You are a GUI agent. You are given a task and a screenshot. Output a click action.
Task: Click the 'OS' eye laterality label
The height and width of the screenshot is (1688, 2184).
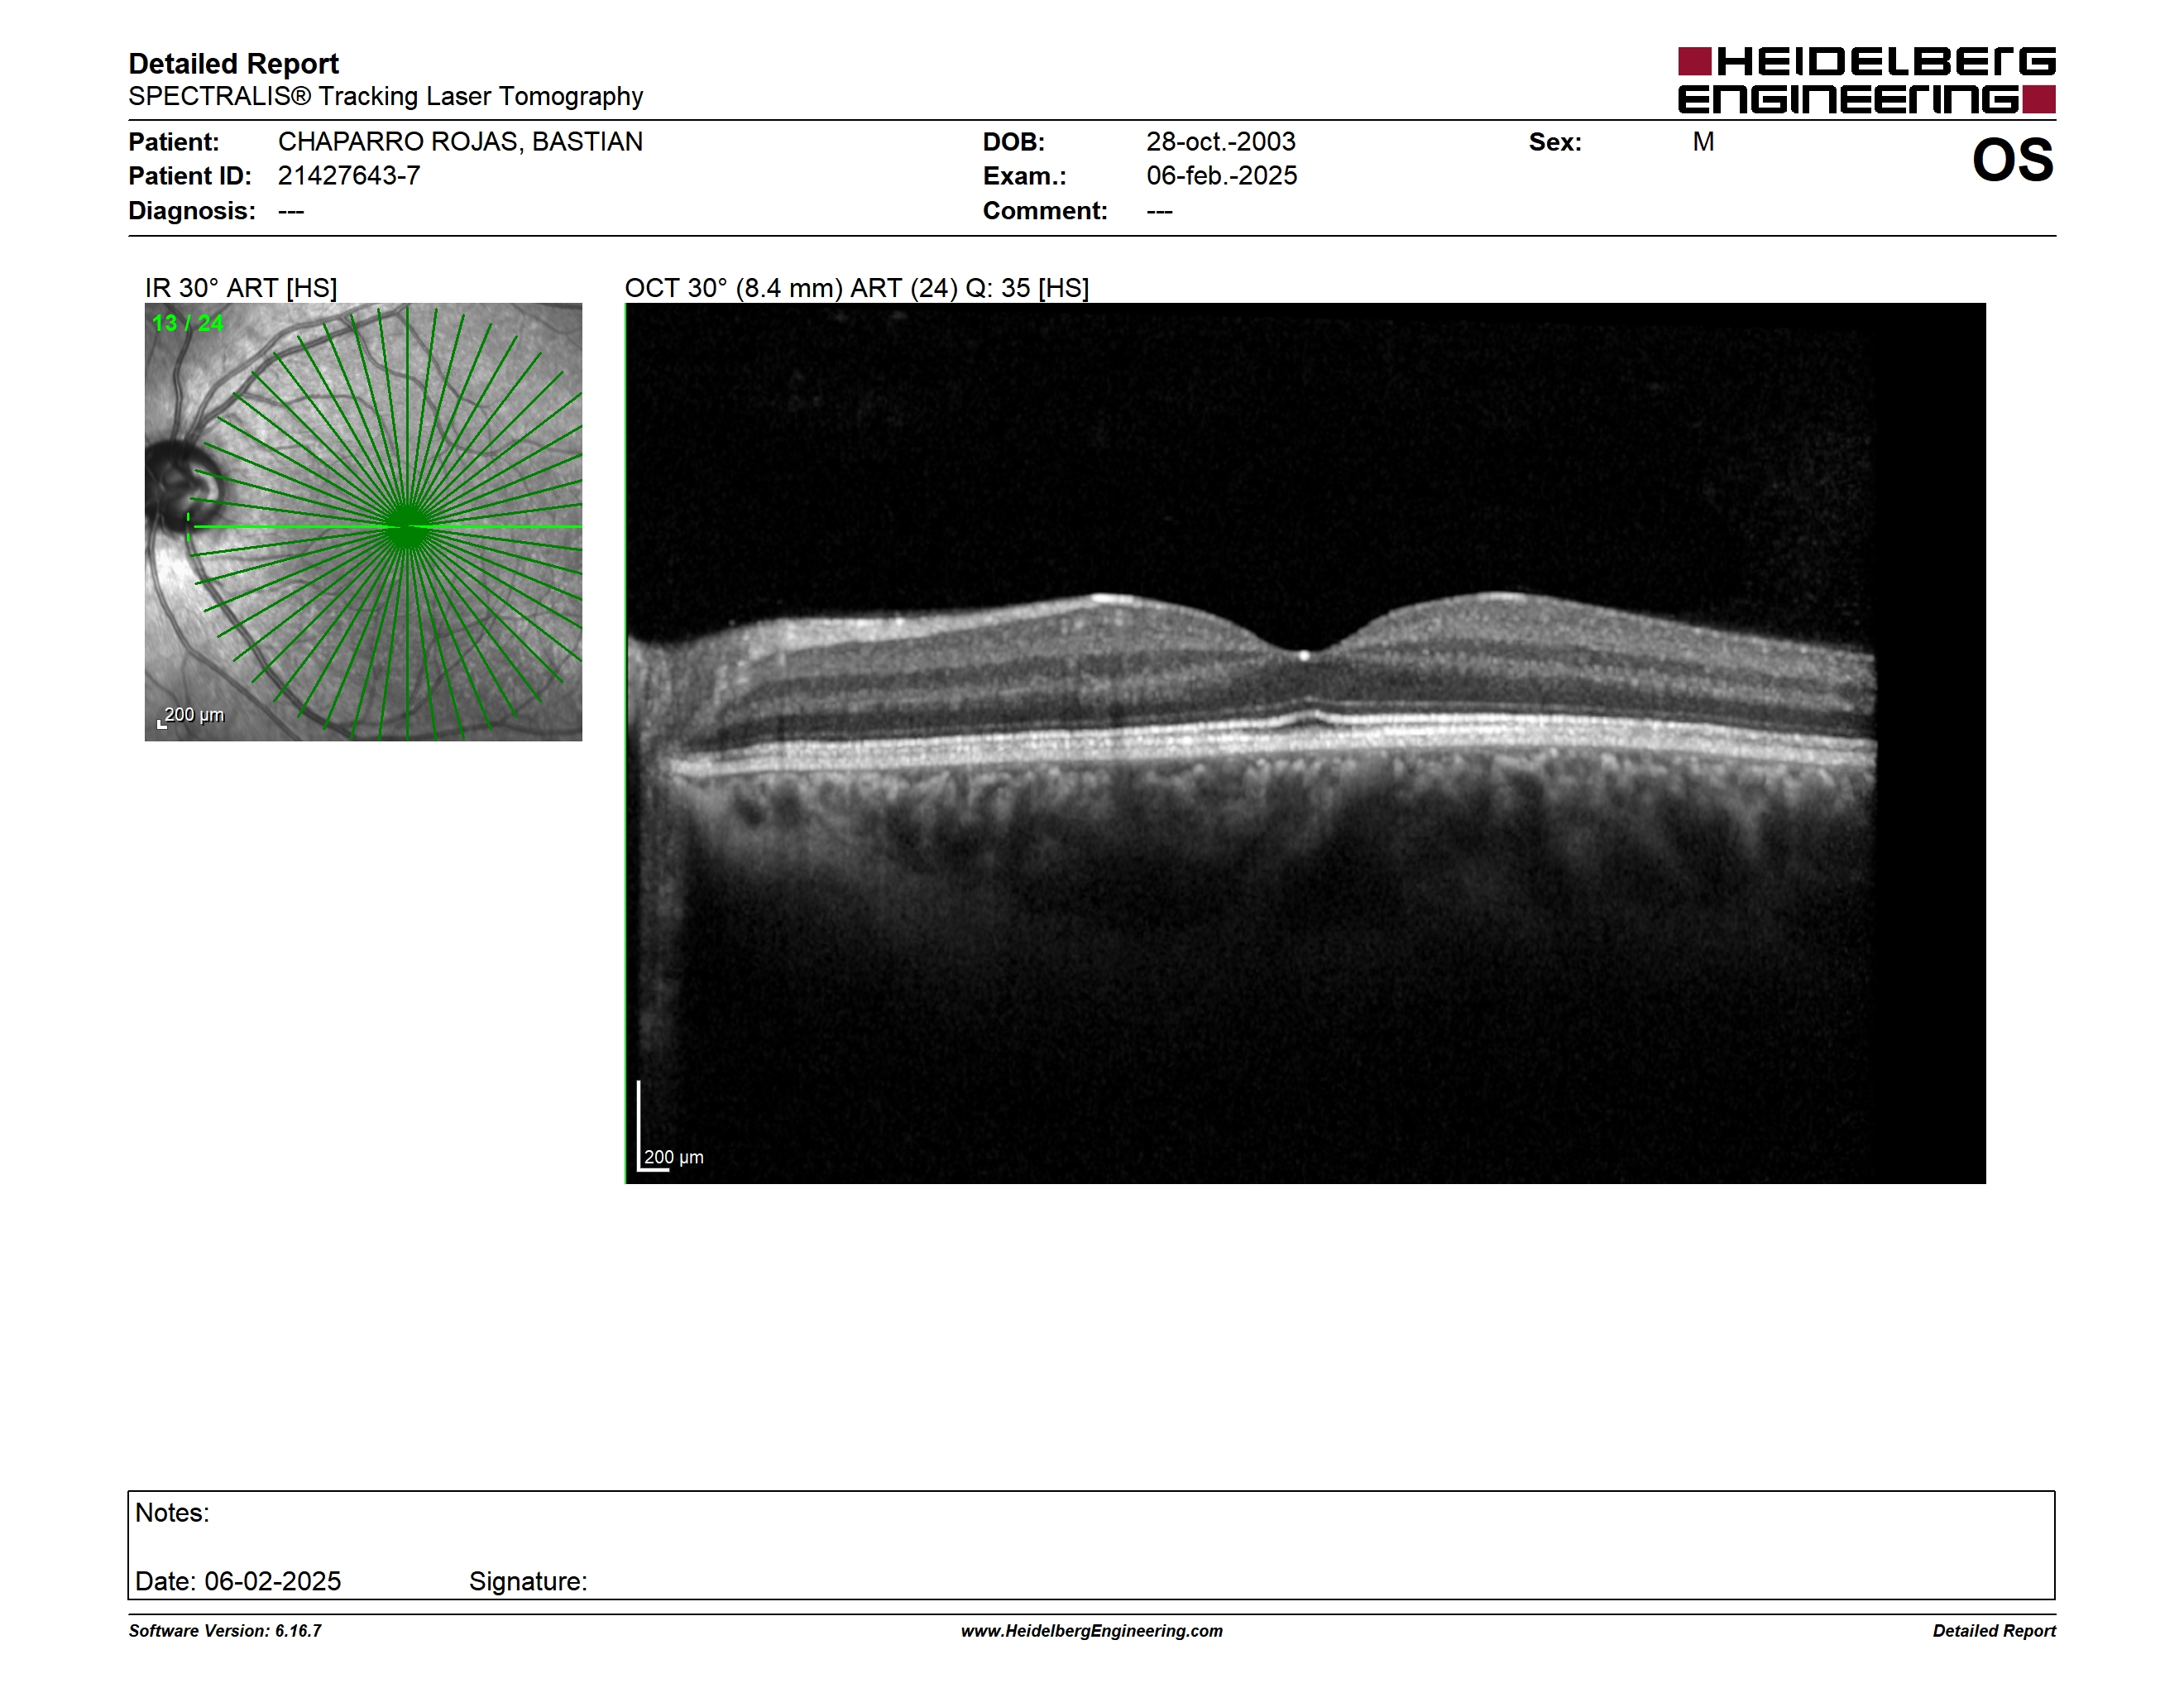click(x=2012, y=160)
